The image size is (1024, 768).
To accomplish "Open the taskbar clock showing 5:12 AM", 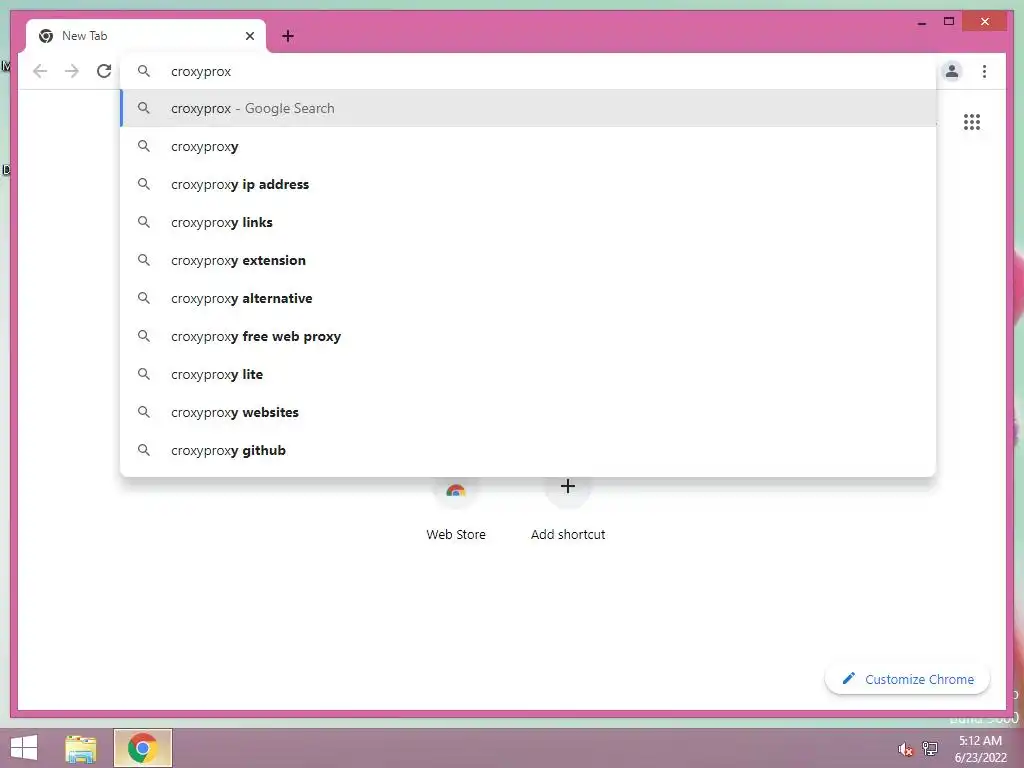I will [x=980, y=748].
